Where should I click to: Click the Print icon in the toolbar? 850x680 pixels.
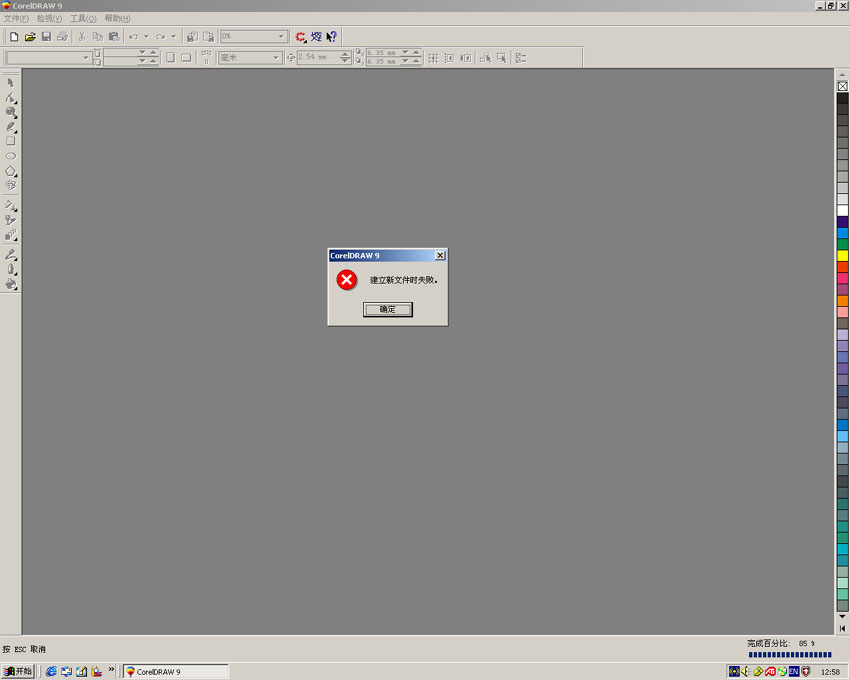pyautogui.click(x=63, y=37)
